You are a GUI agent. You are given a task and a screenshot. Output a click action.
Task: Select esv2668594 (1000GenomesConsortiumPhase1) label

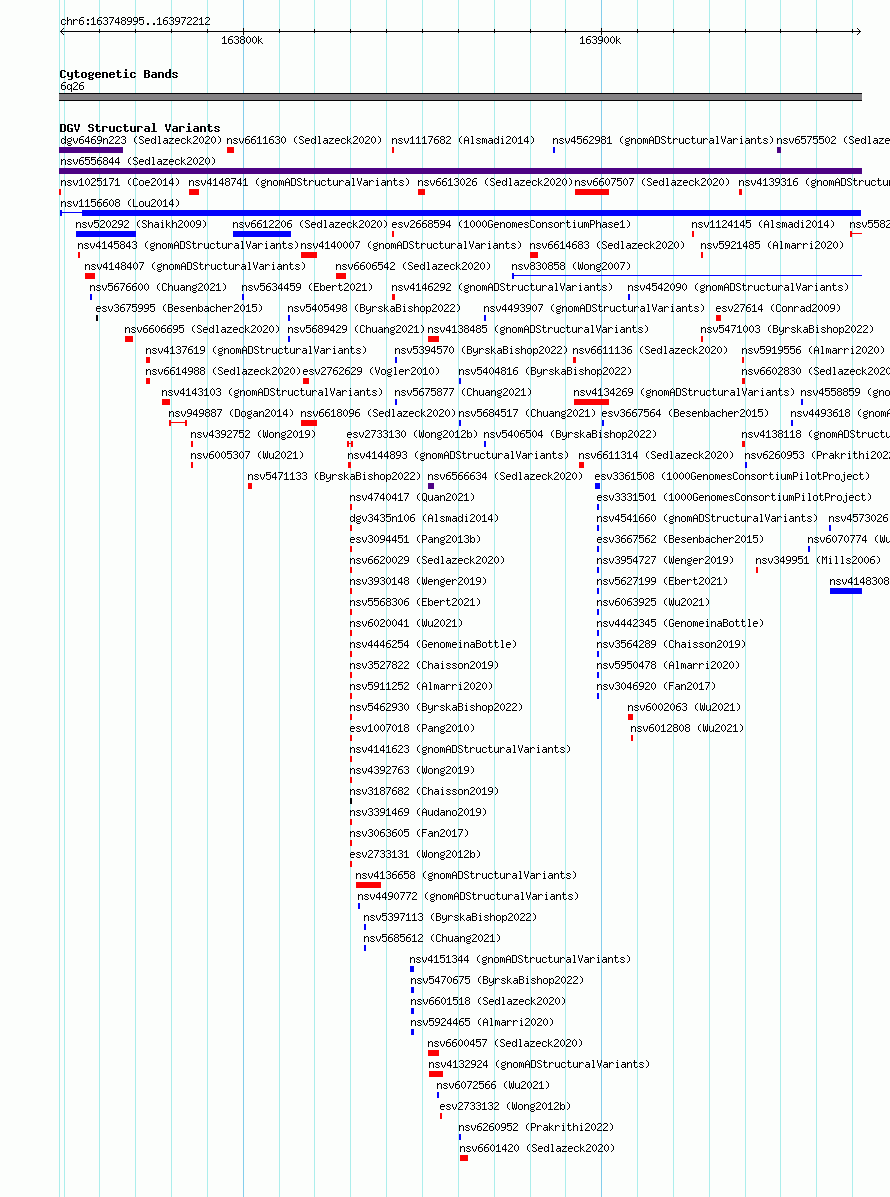point(511,224)
